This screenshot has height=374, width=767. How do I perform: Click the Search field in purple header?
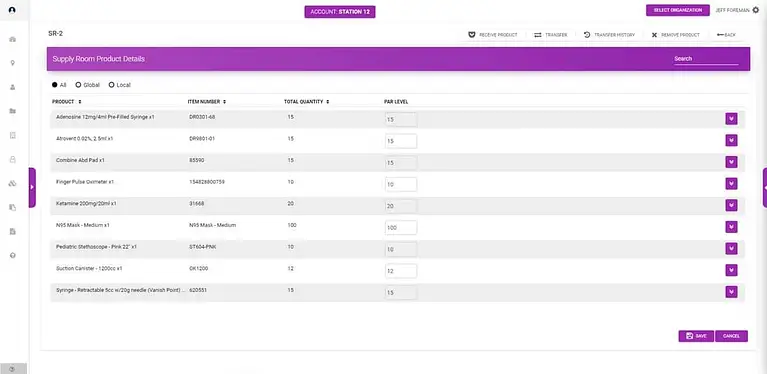706,59
